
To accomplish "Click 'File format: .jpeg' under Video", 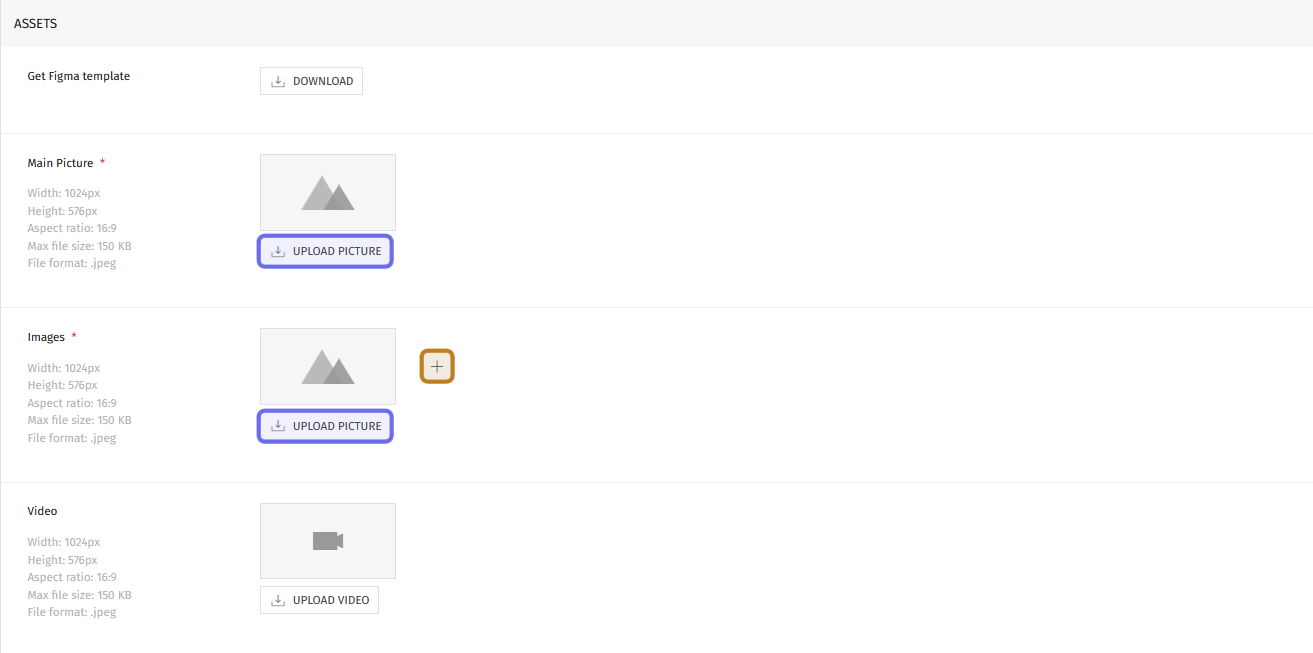I will click(x=72, y=612).
